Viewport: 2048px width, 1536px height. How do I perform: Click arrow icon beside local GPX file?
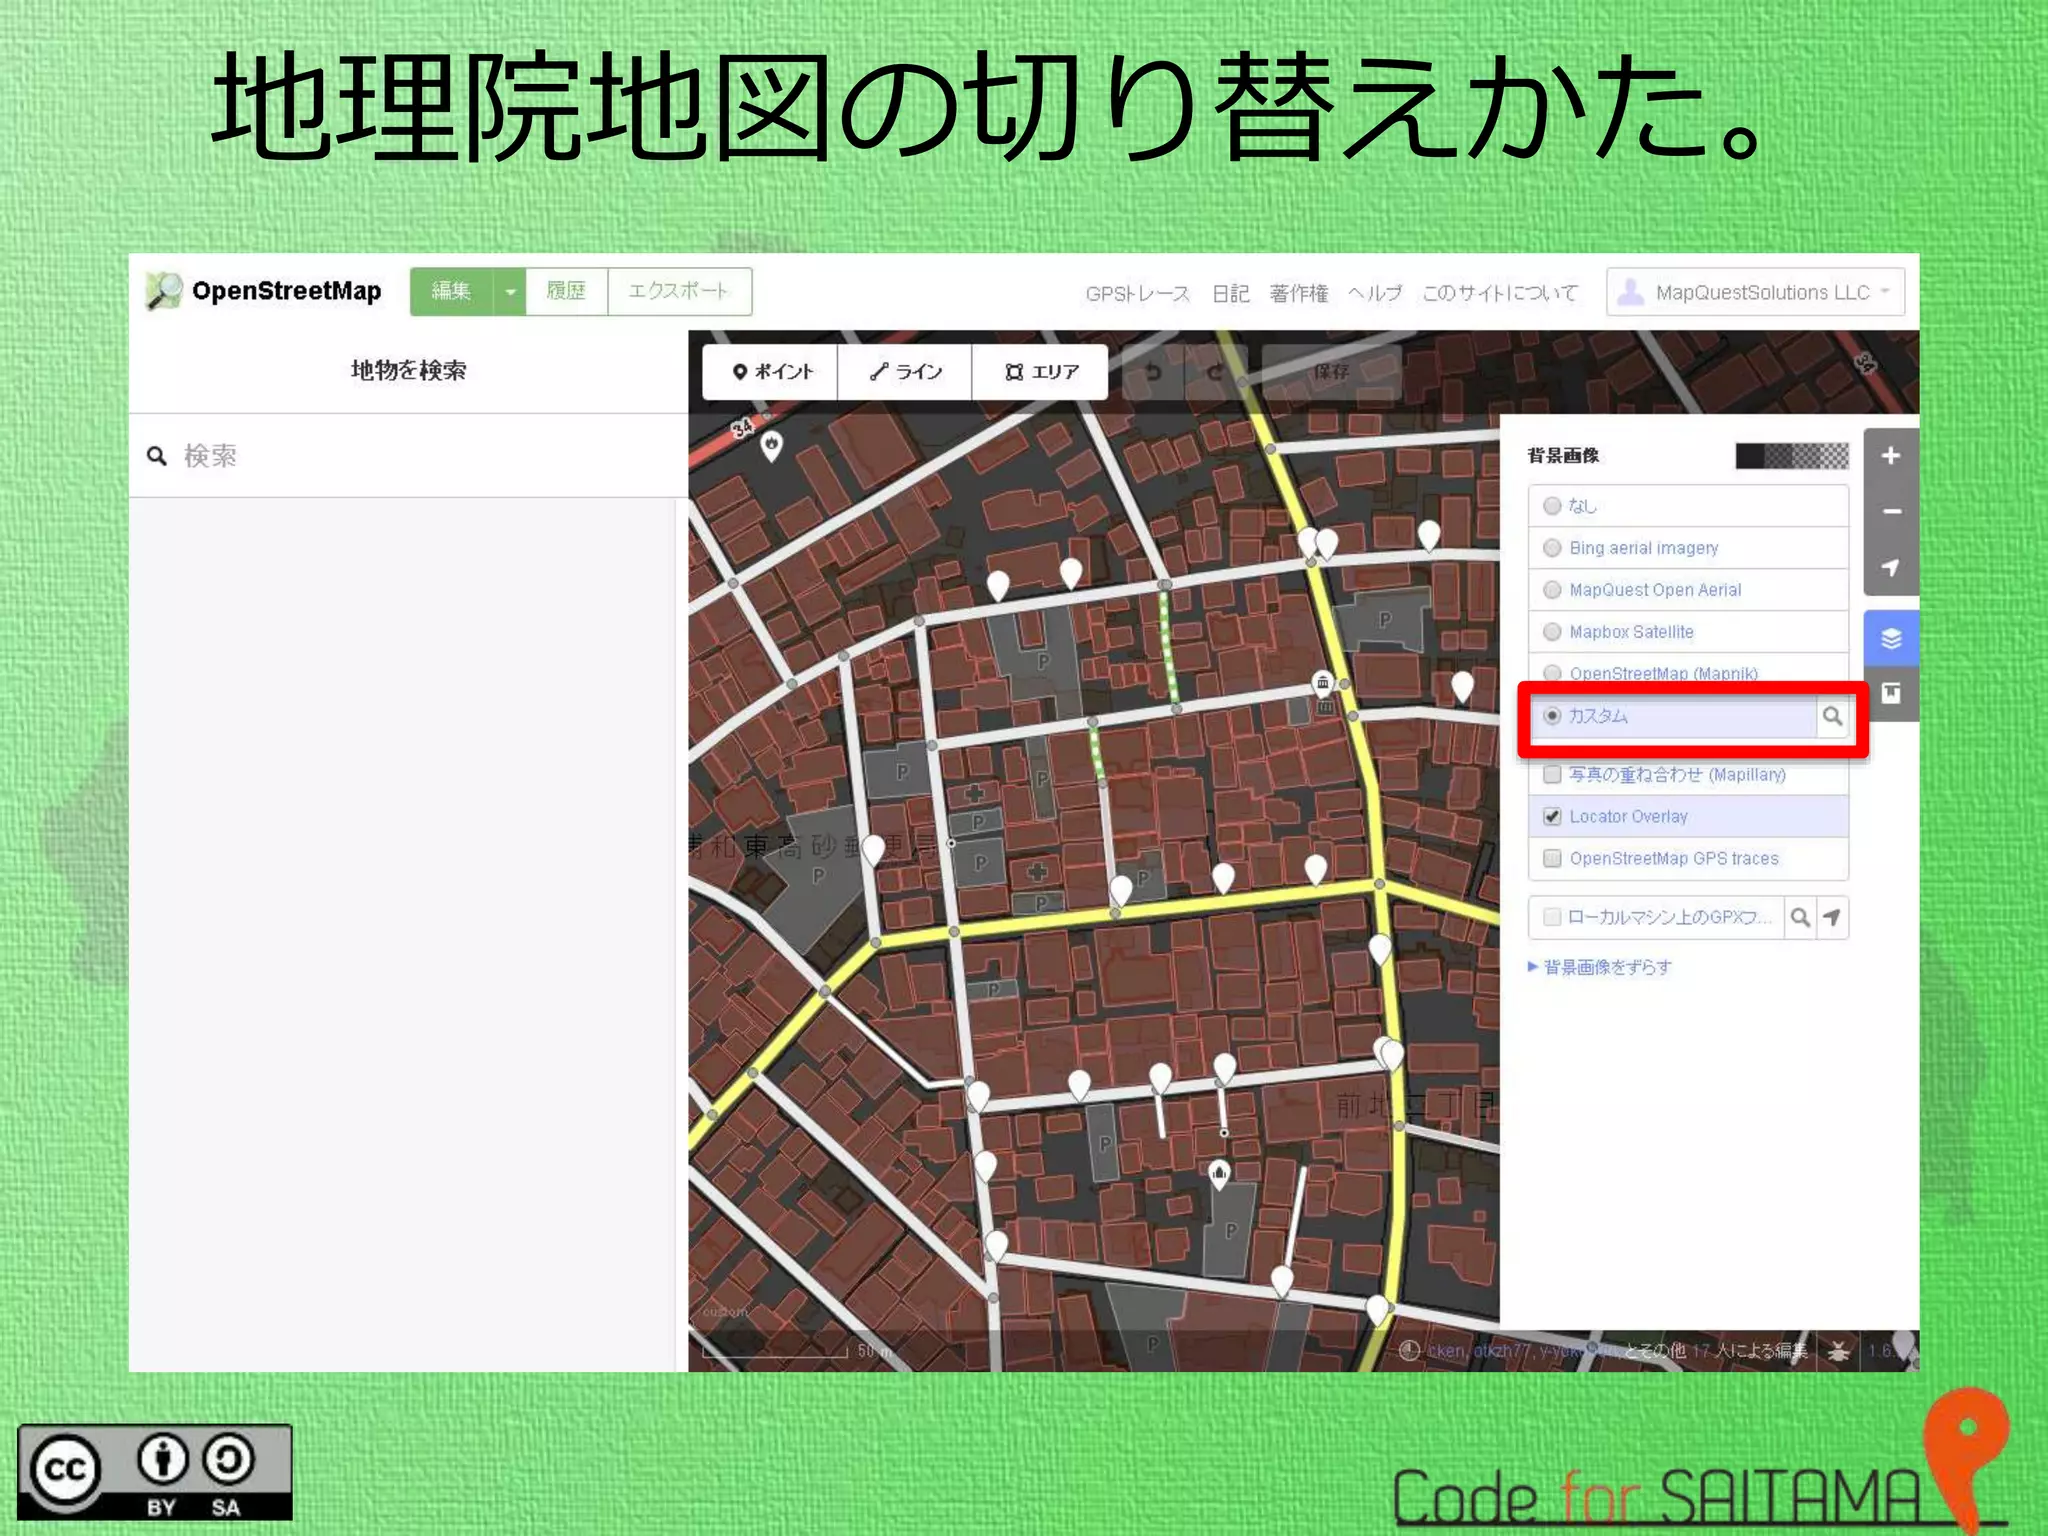pyautogui.click(x=1832, y=917)
